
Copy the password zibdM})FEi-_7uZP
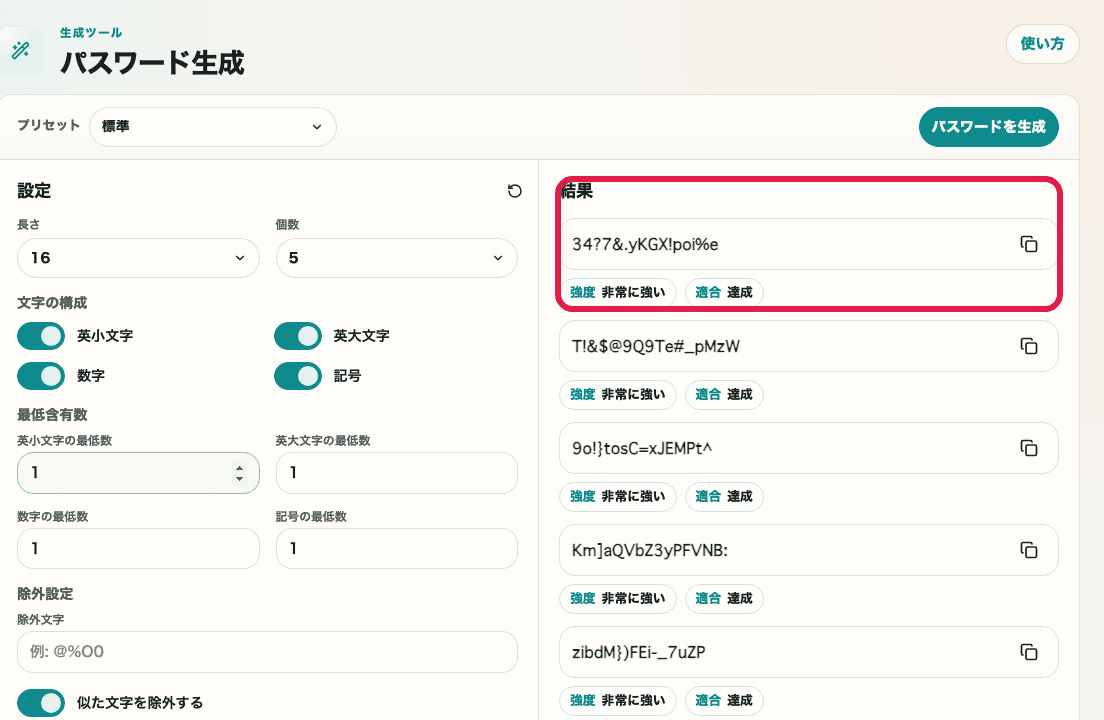pos(1029,652)
